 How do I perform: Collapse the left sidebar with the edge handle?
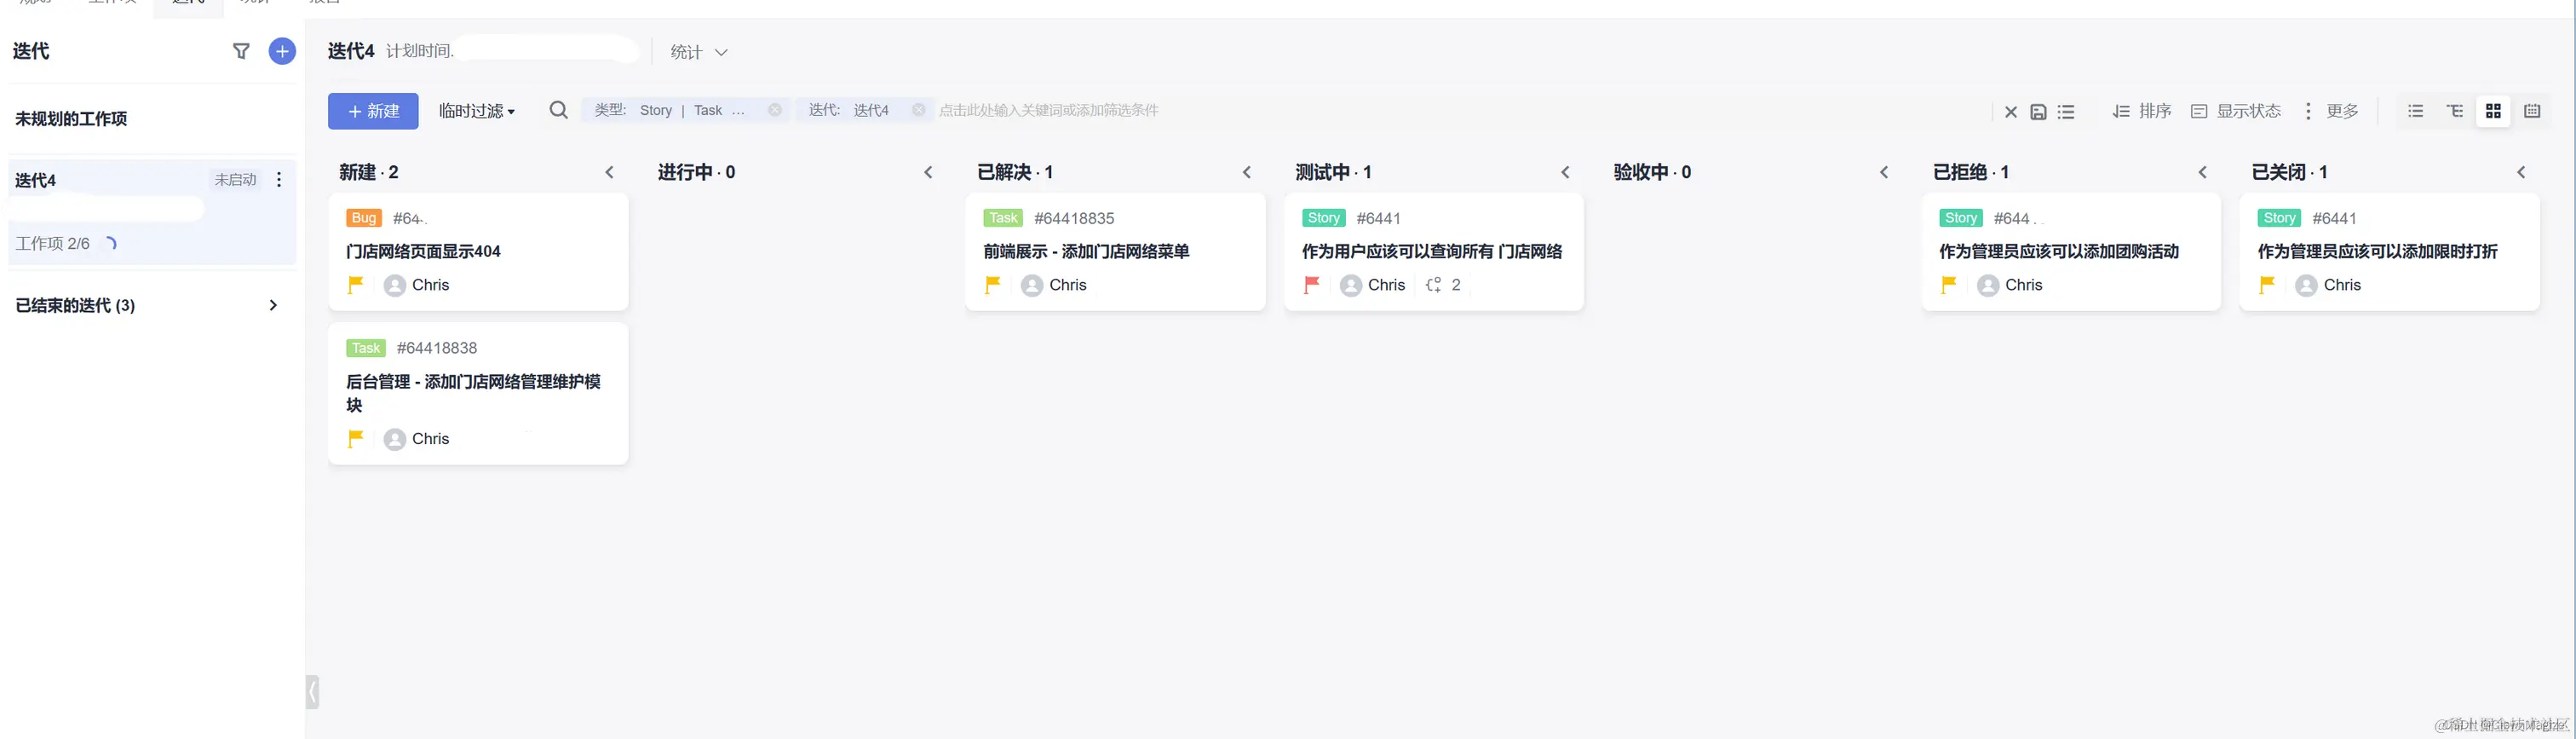[312, 692]
